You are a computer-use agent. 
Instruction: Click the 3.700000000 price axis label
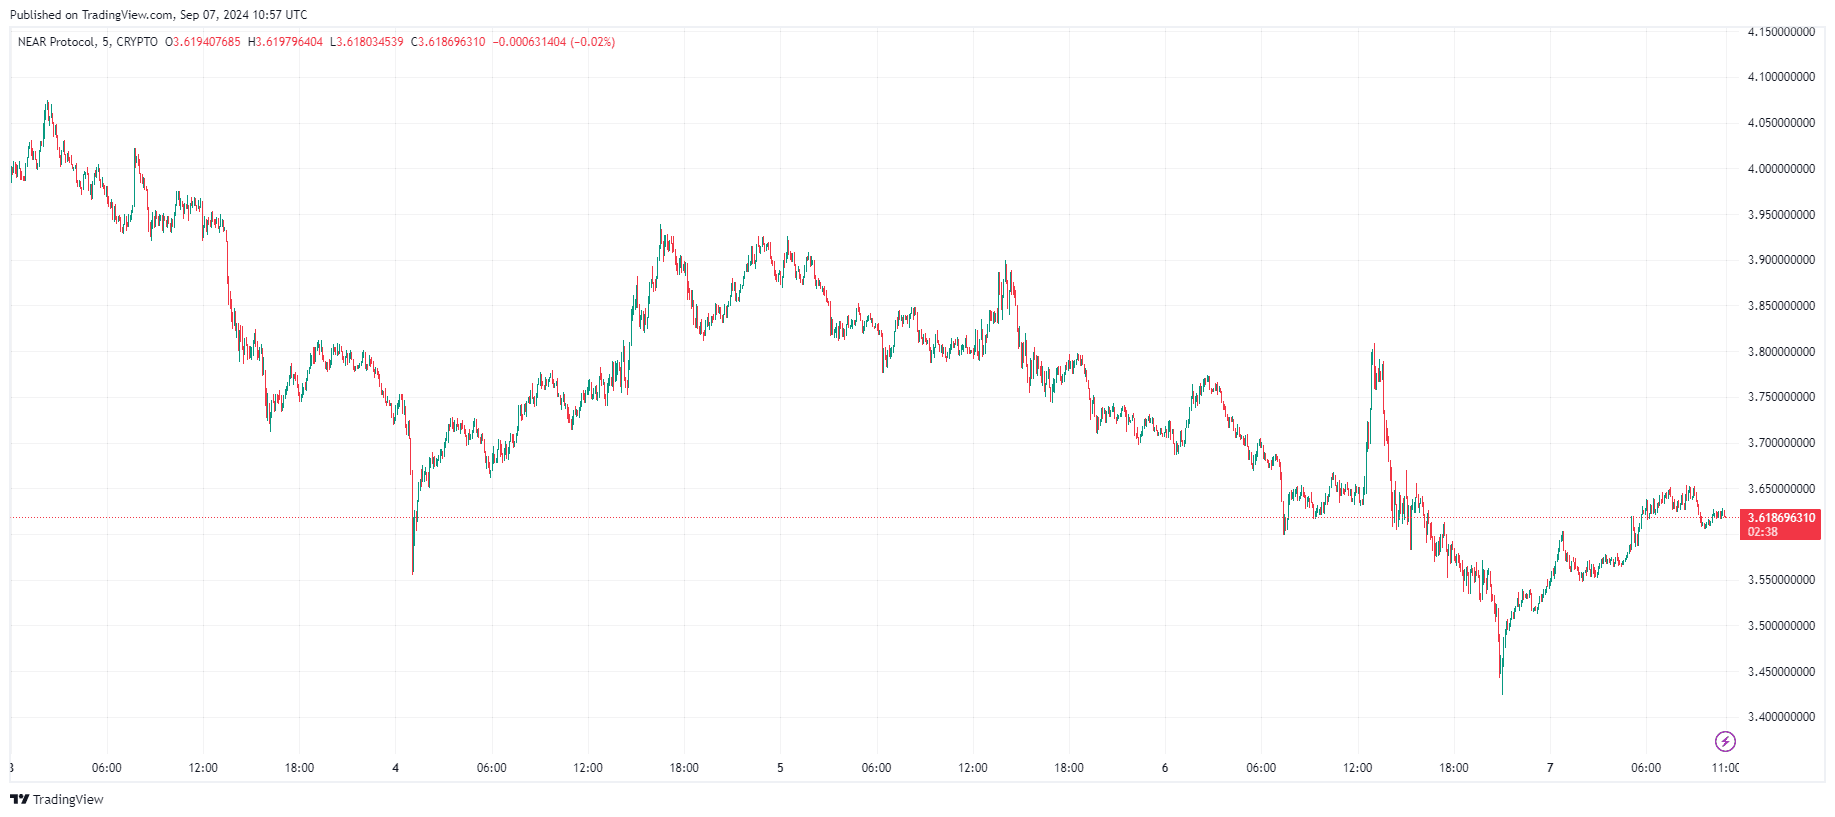pyautogui.click(x=1781, y=443)
